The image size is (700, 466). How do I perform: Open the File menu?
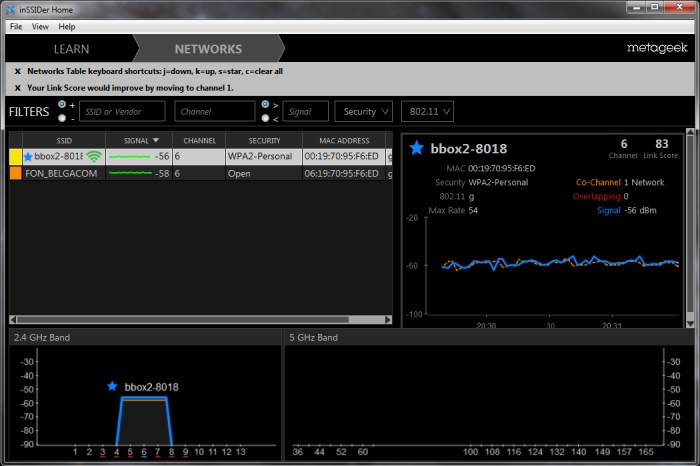pos(16,26)
